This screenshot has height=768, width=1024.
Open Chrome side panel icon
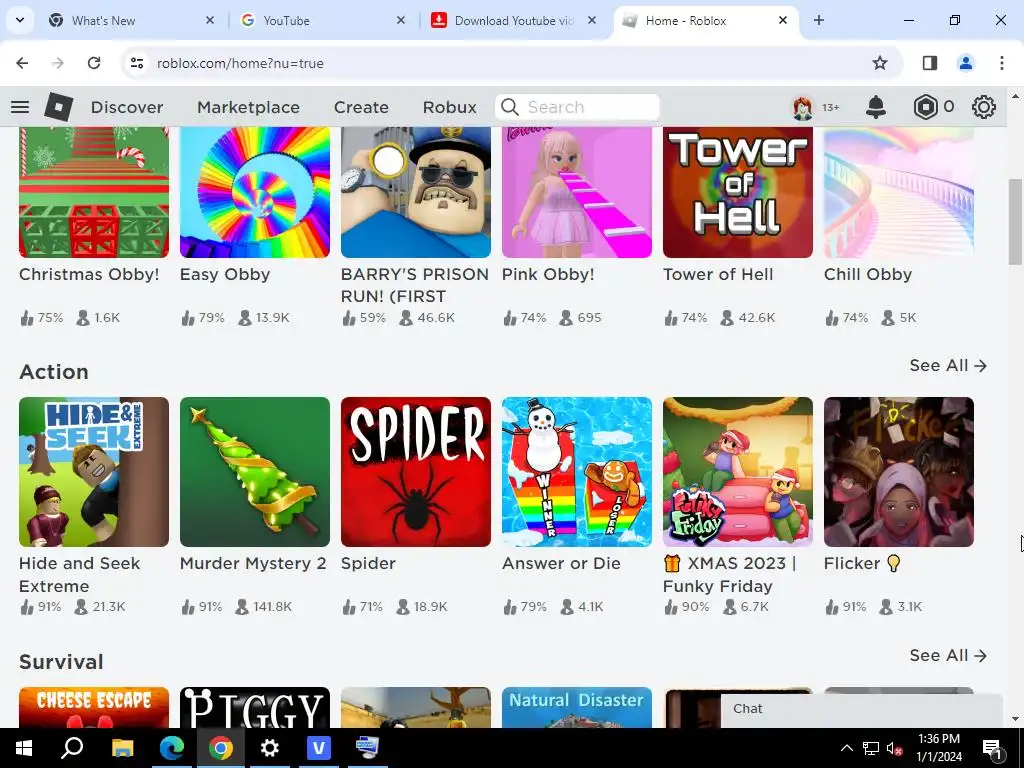pyautogui.click(x=929, y=63)
